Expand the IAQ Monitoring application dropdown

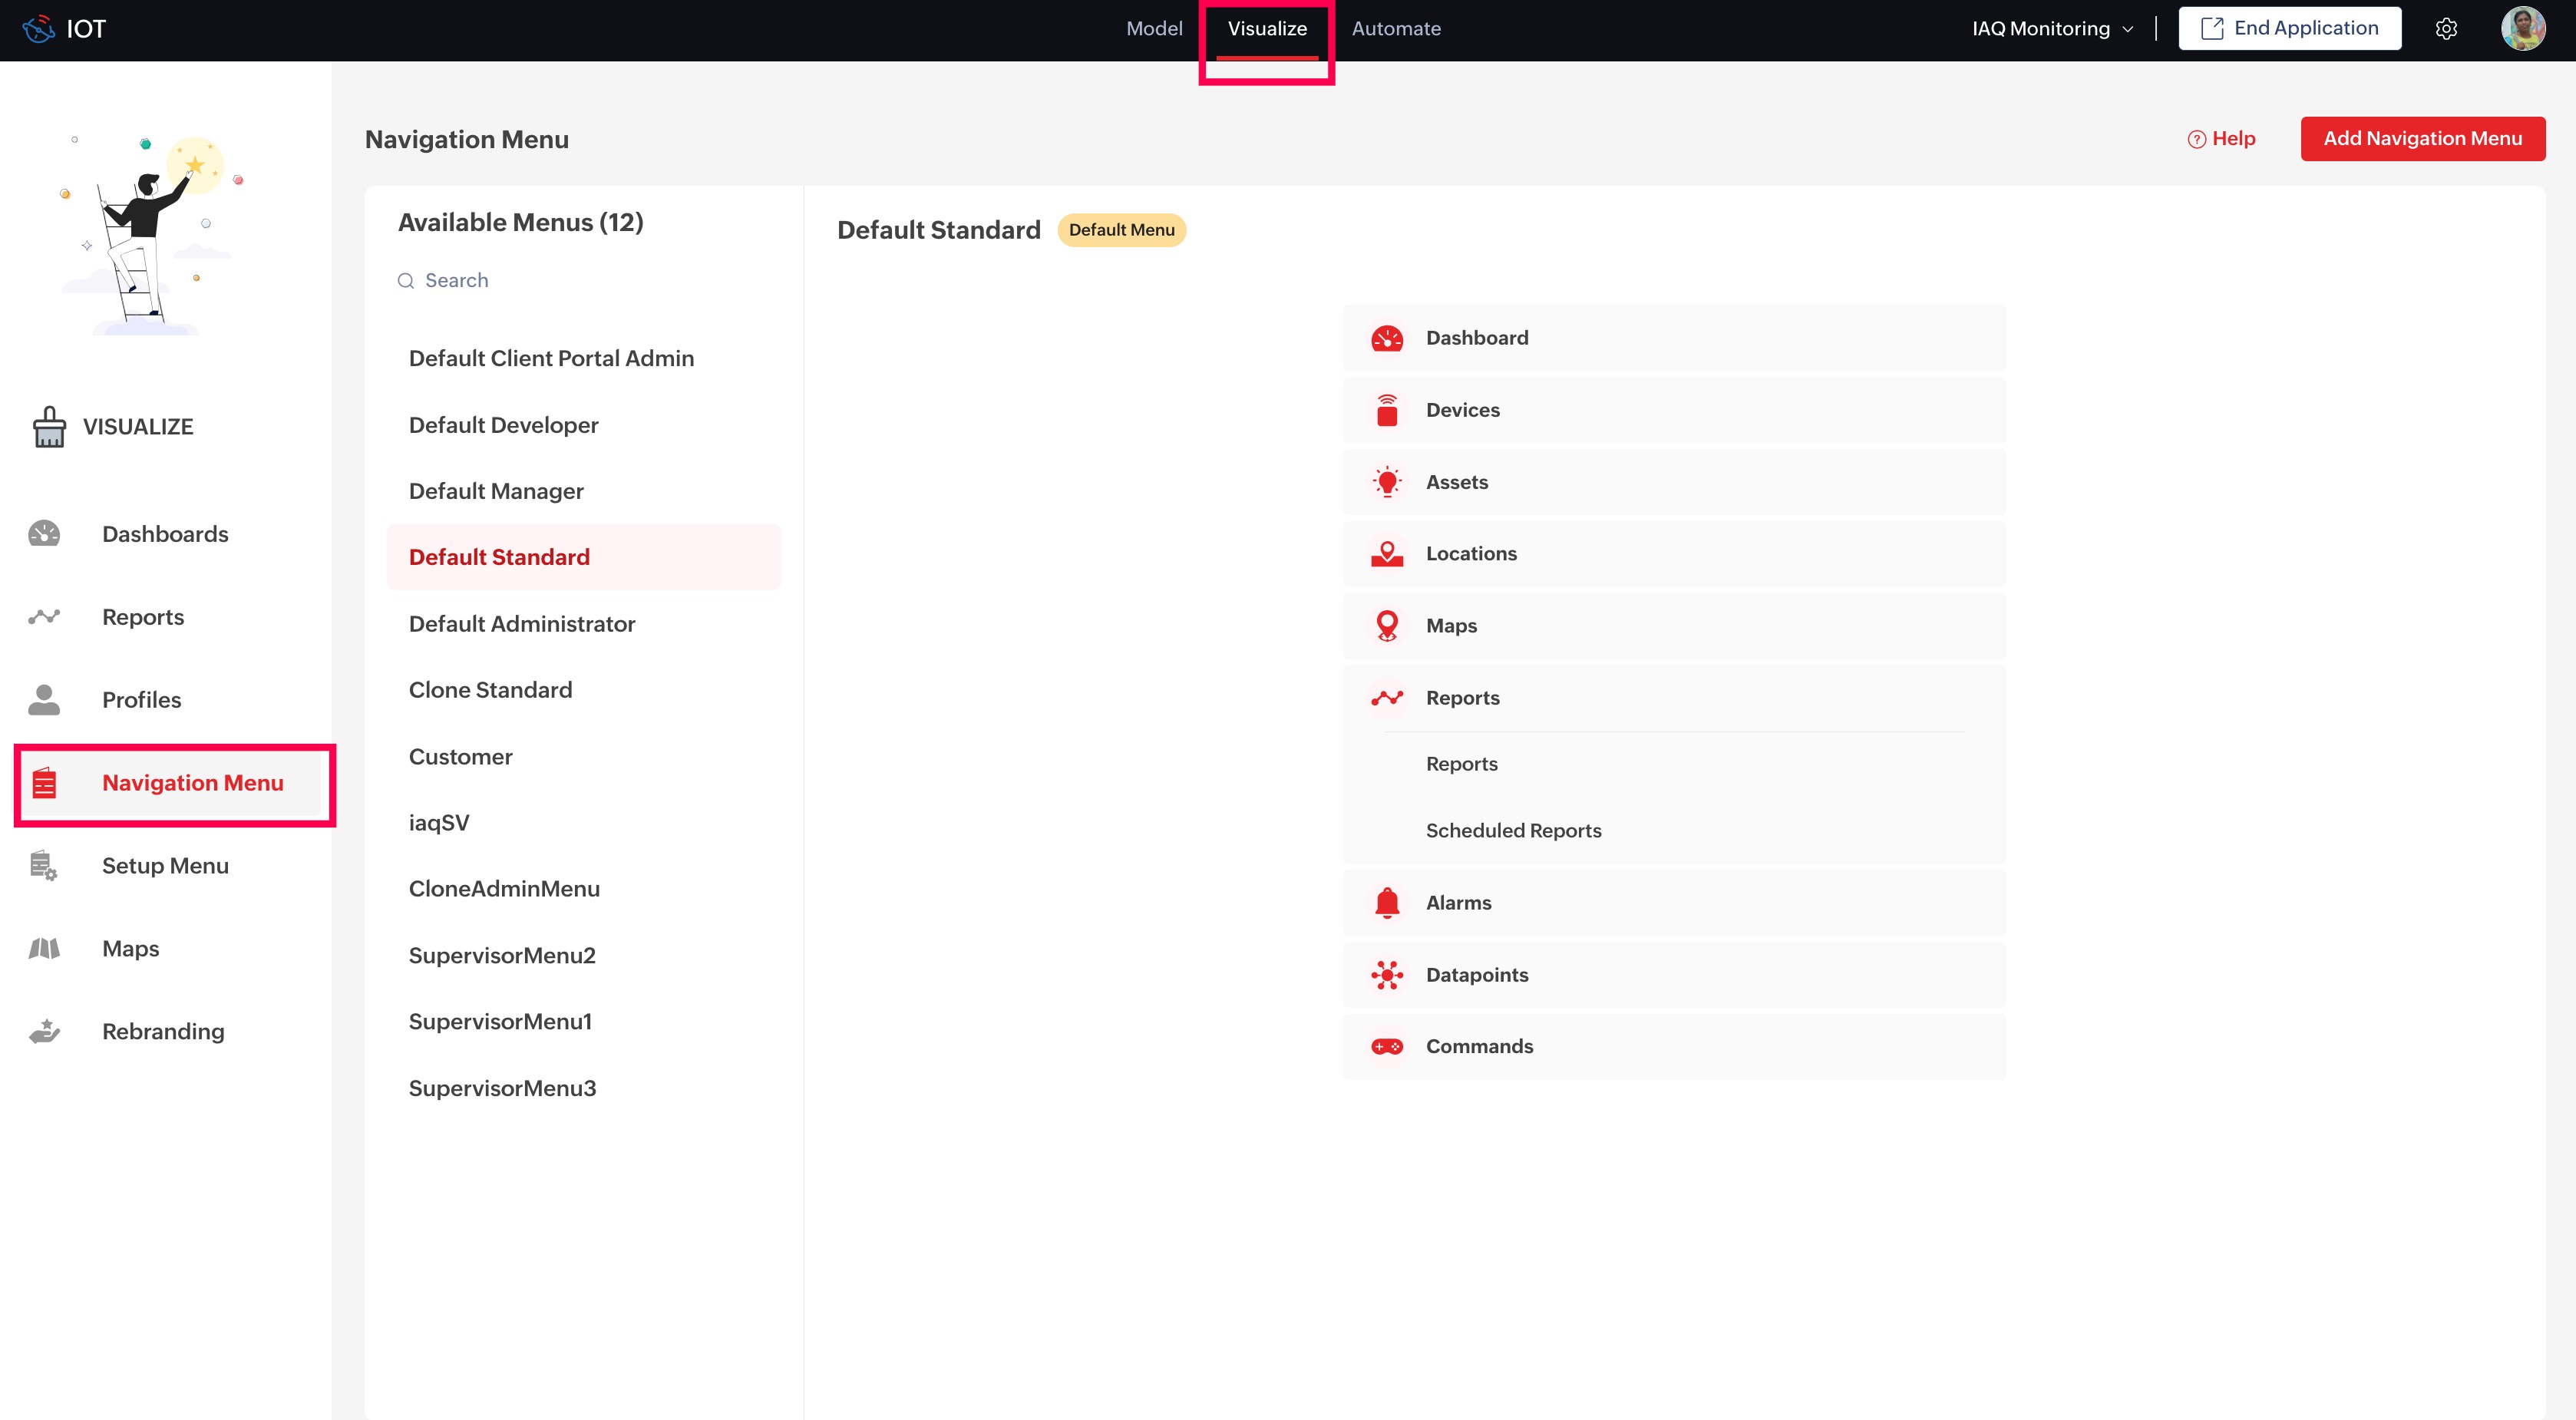click(x=2052, y=29)
